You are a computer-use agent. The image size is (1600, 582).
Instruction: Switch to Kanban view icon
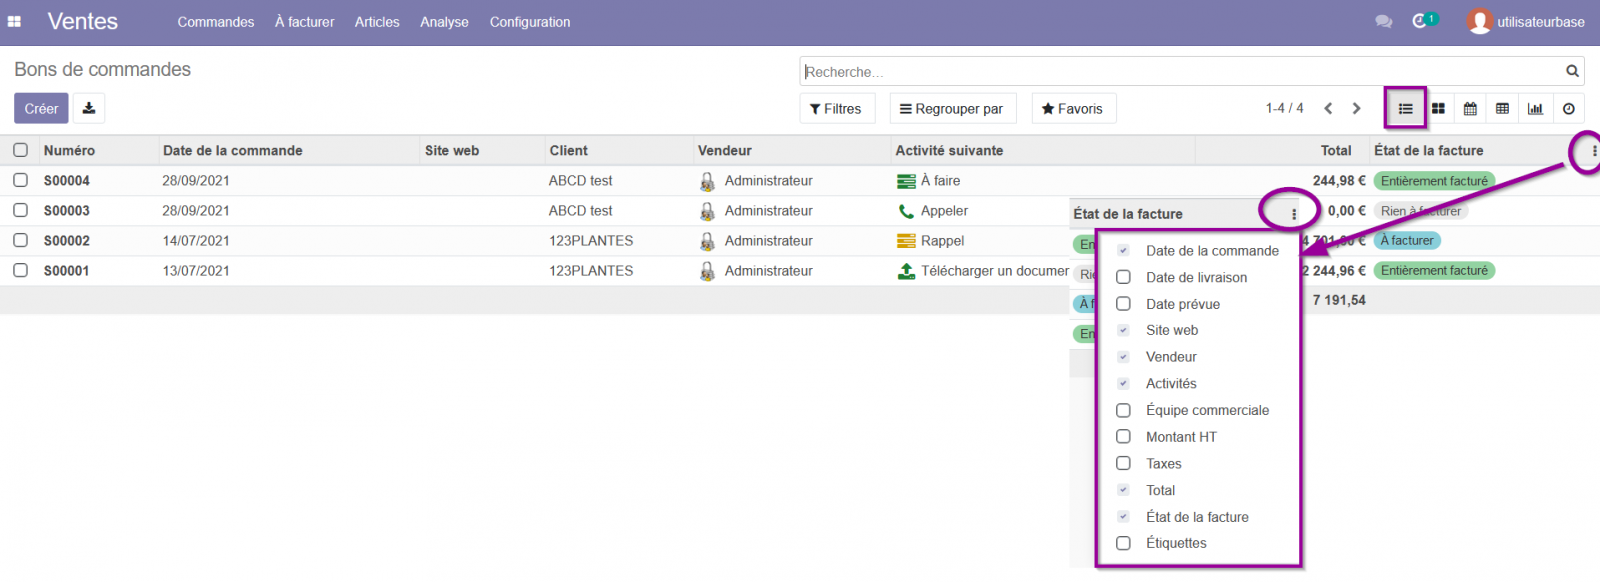(1438, 108)
